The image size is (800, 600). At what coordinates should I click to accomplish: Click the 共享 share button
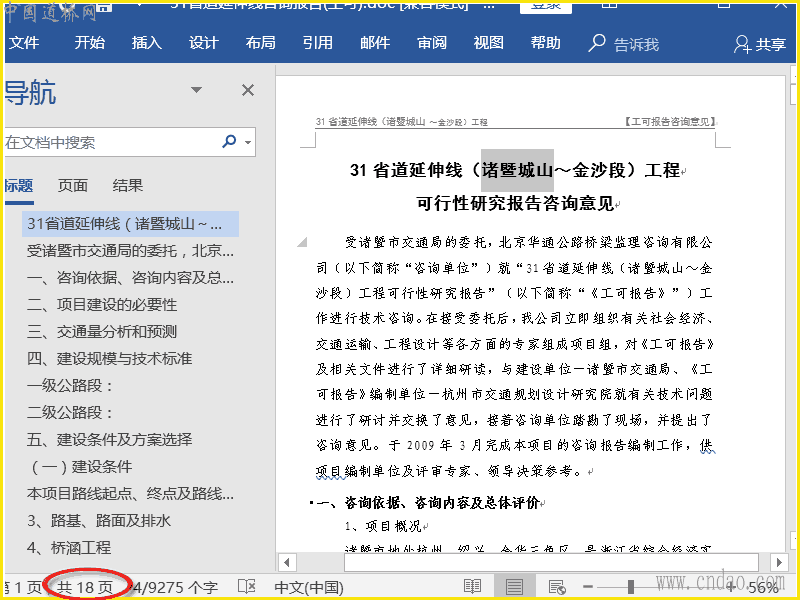tap(760, 44)
